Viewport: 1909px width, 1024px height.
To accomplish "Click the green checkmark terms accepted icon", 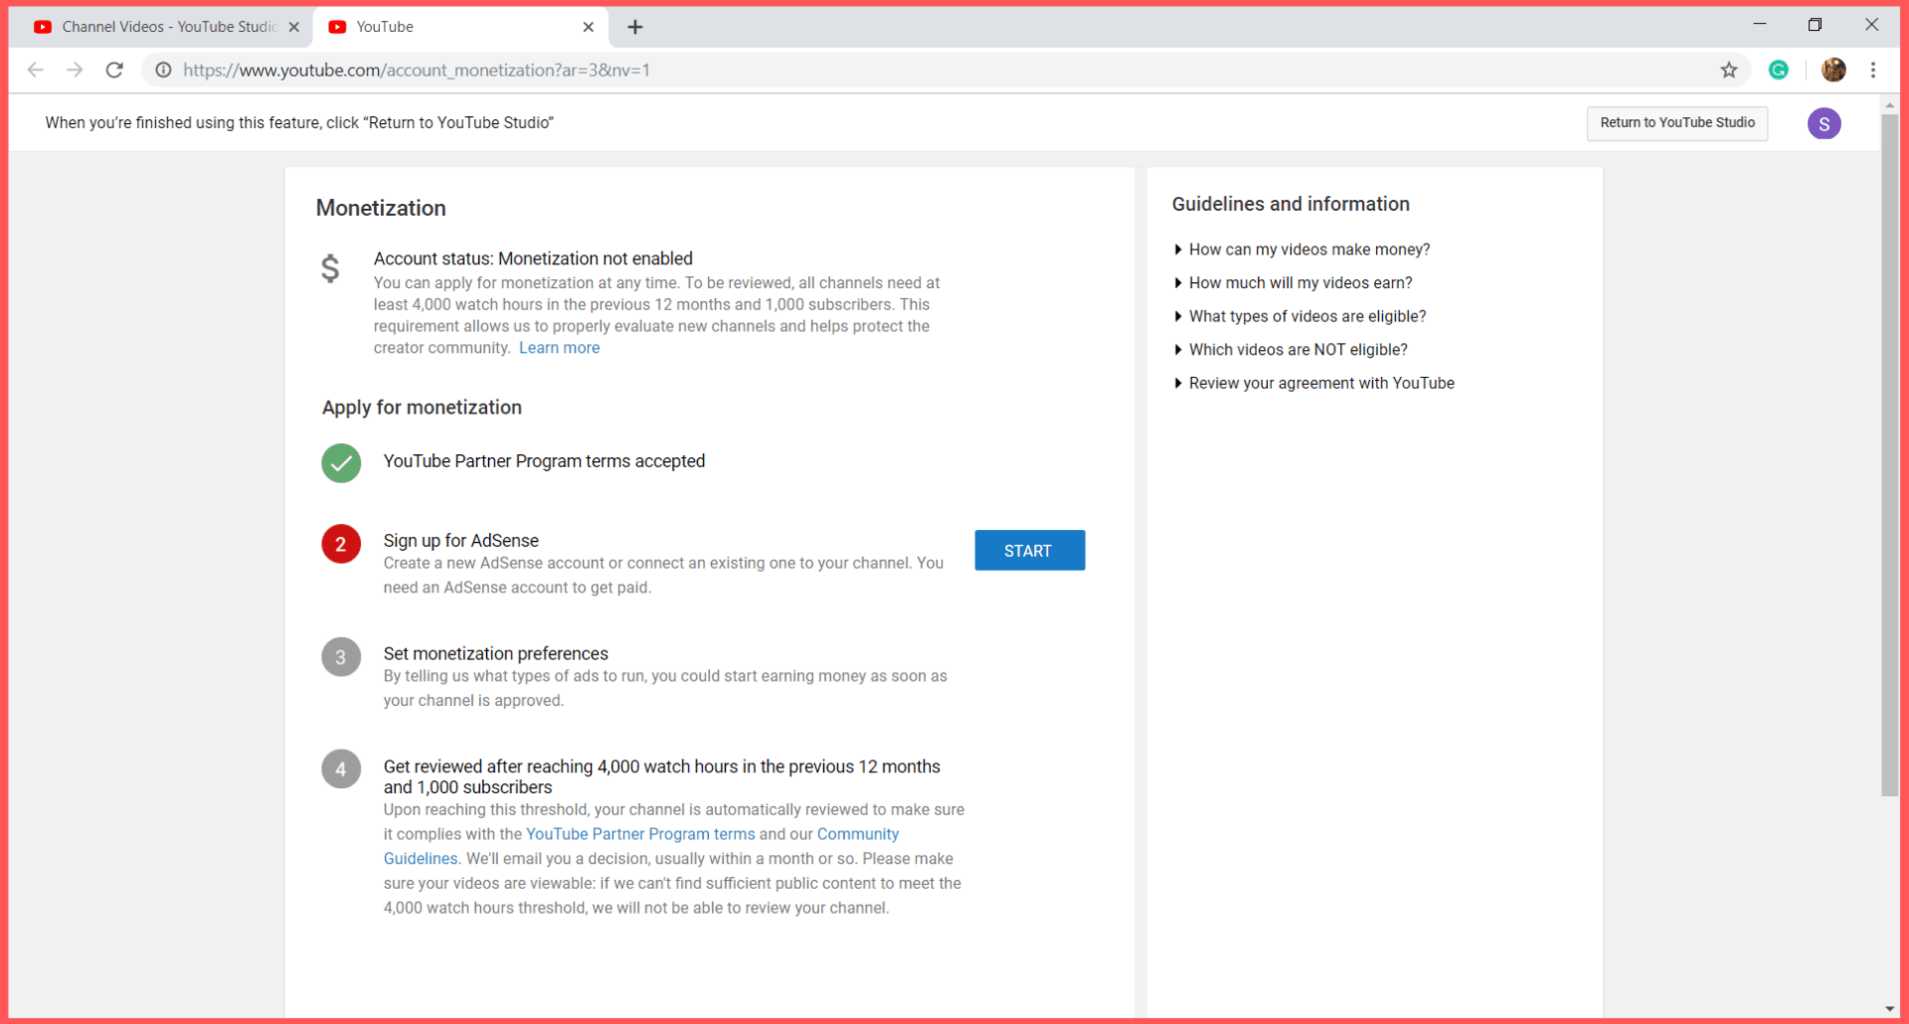I will click(341, 463).
